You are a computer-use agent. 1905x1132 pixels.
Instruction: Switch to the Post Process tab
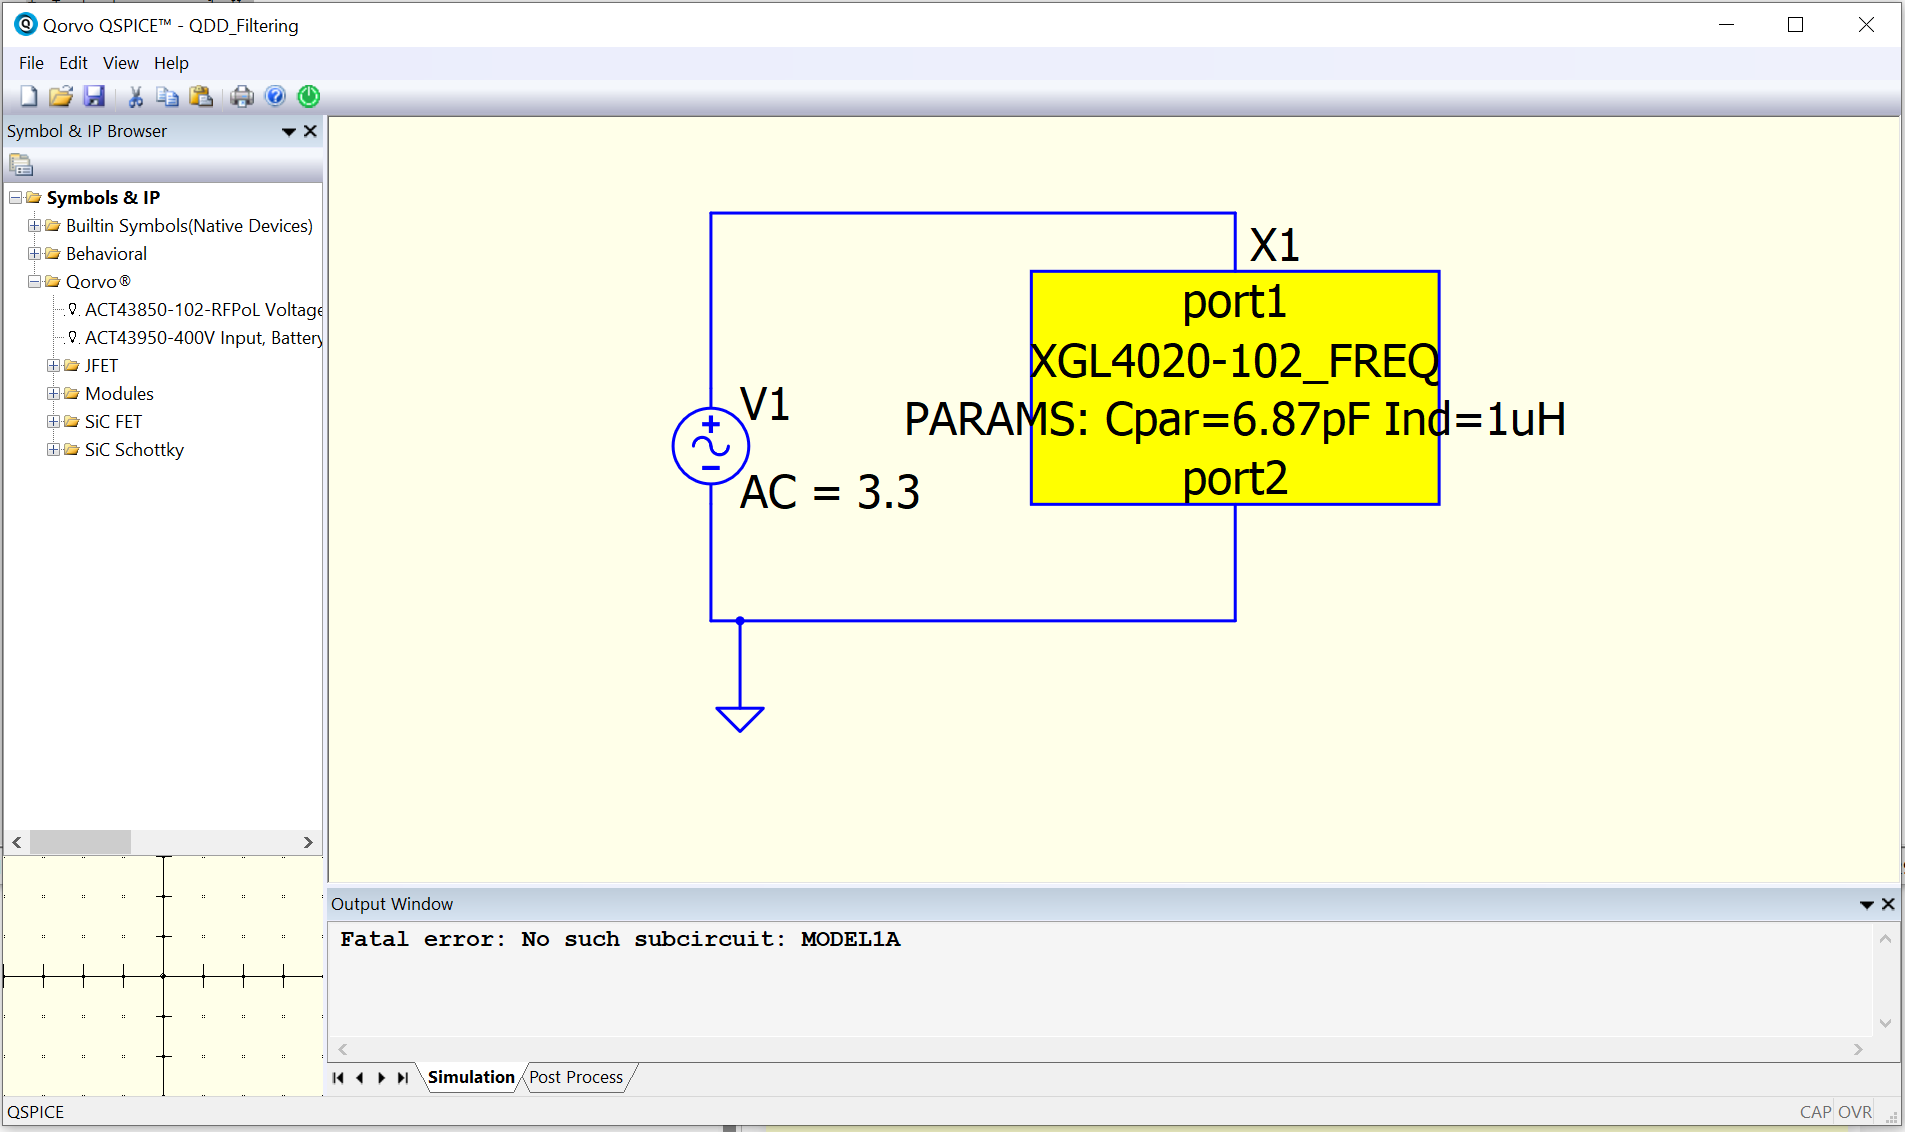pos(576,1077)
